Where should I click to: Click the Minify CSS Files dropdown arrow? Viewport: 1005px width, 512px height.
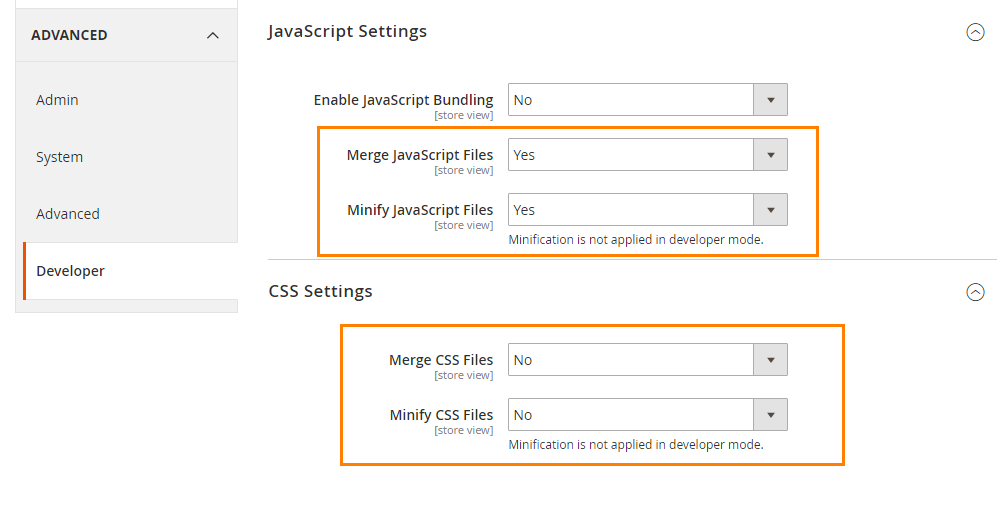pyautogui.click(x=770, y=415)
